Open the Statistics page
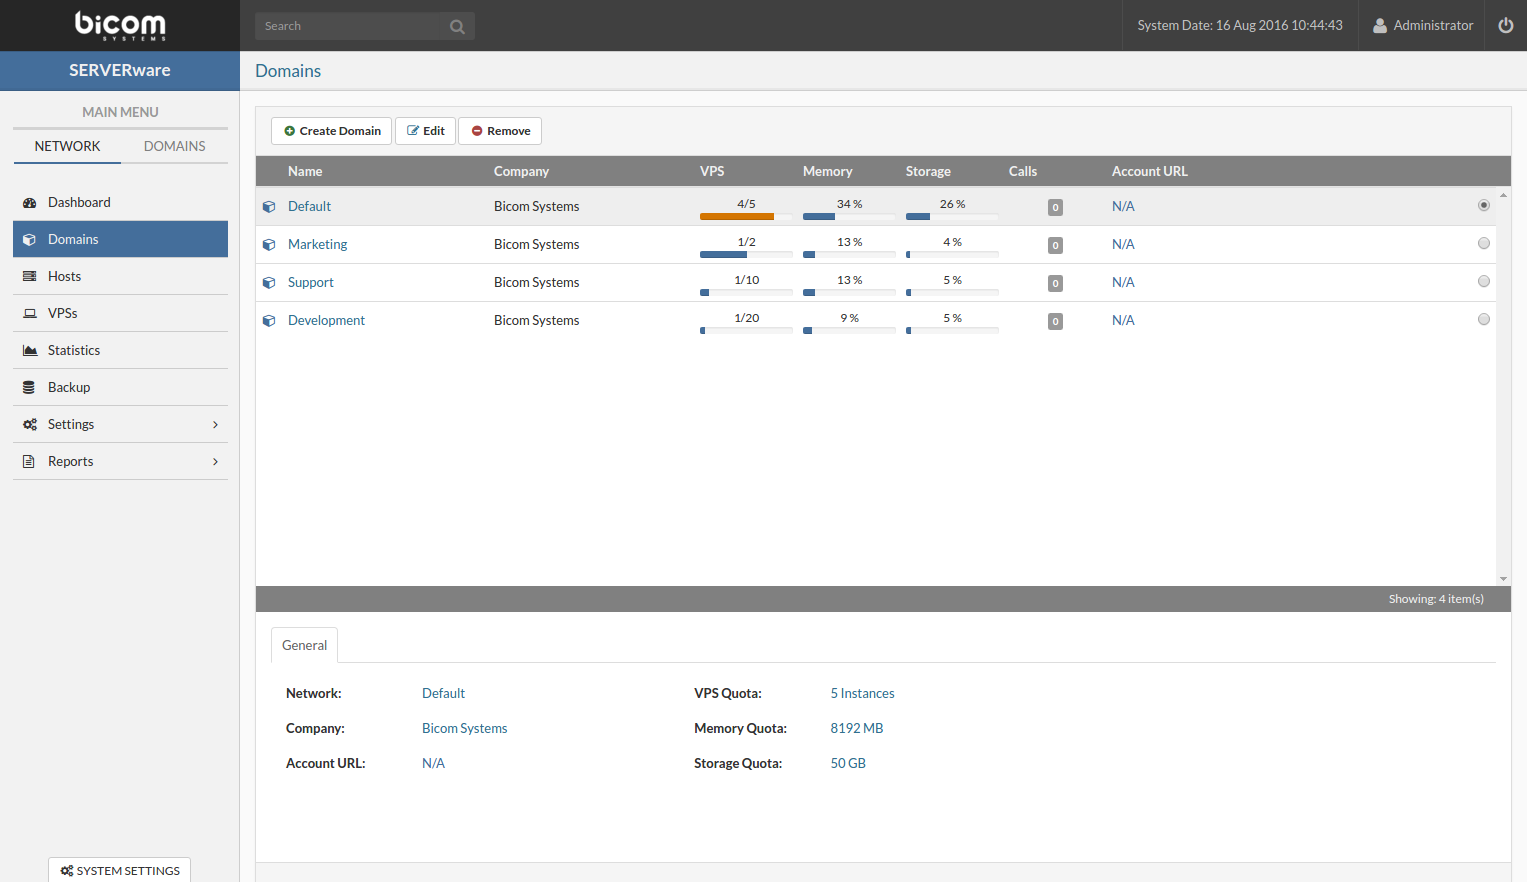1527x882 pixels. tap(73, 350)
